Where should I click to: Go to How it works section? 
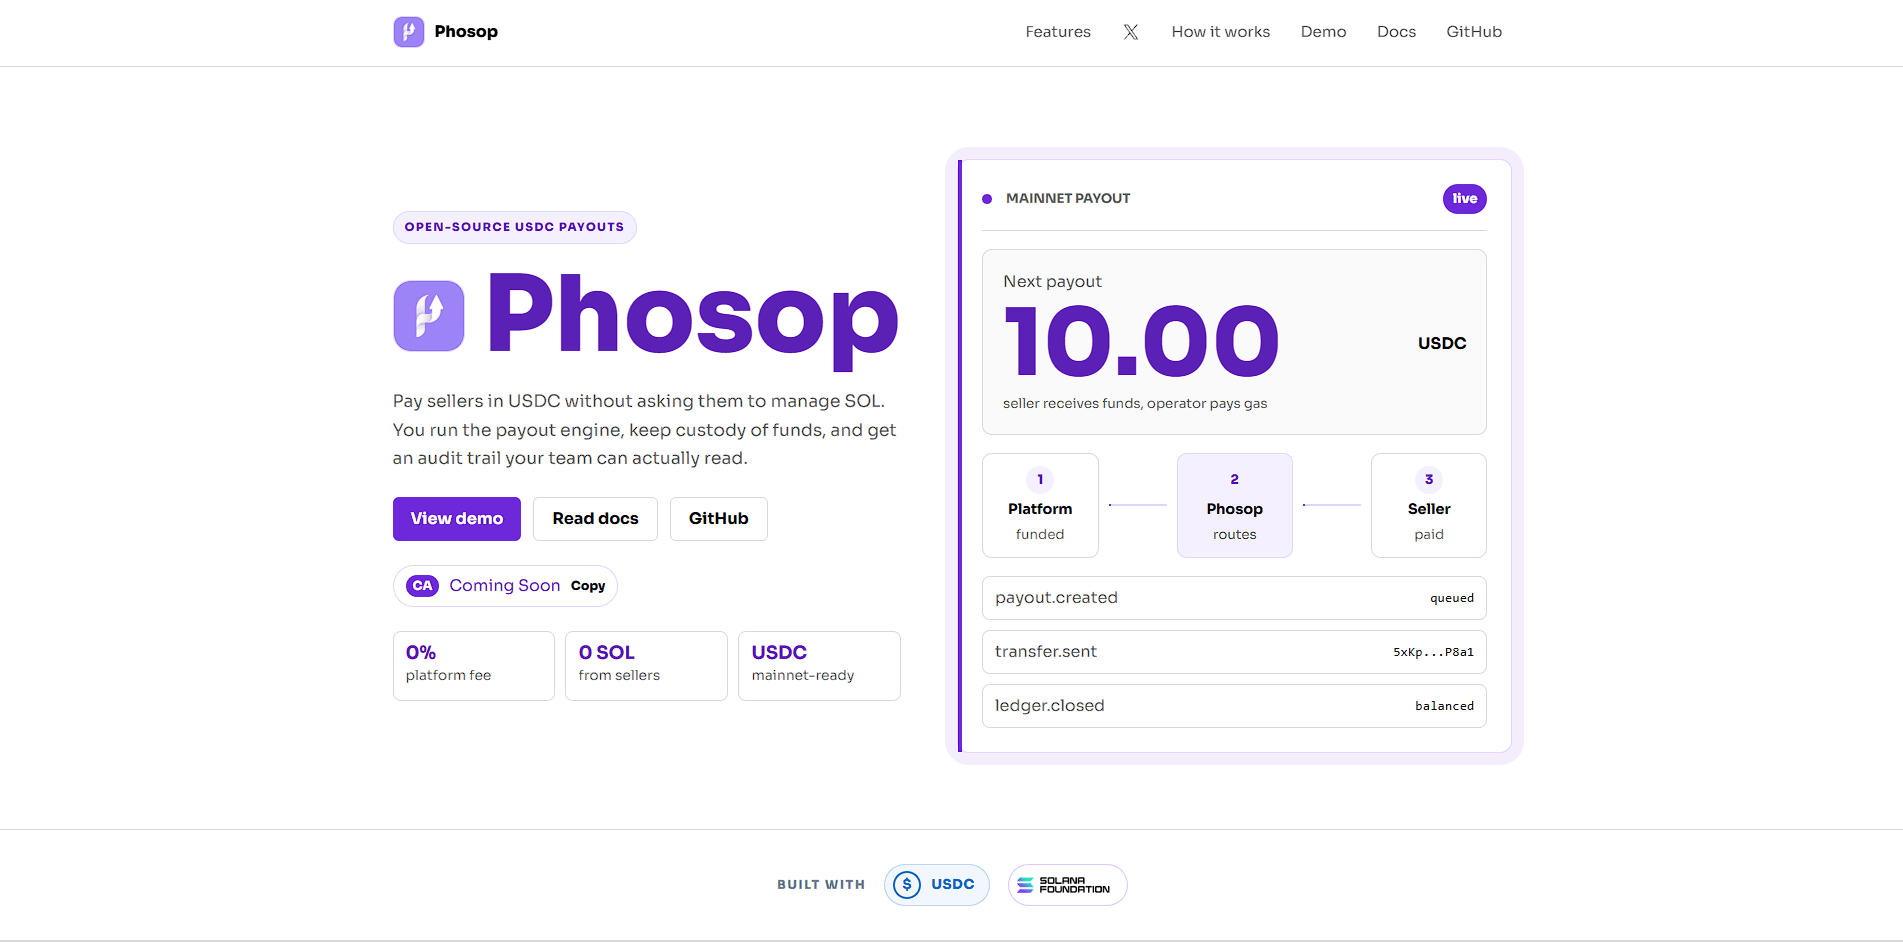pos(1221,32)
